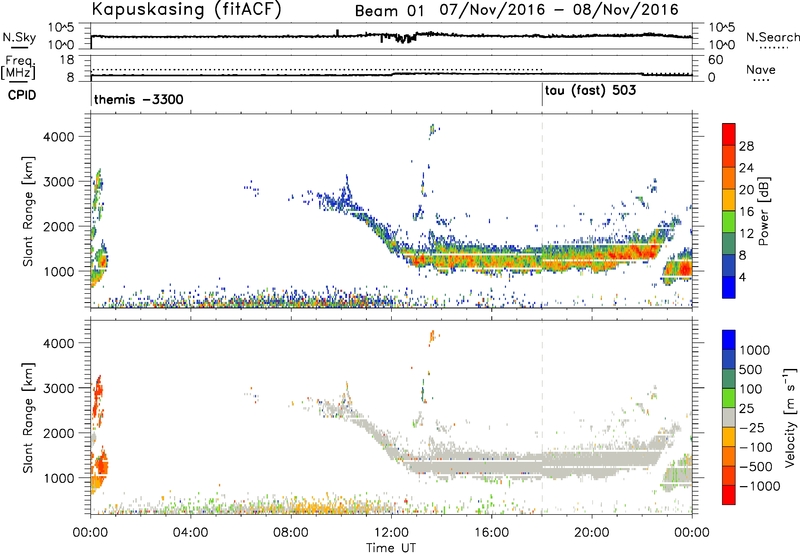Click the '20:00' time axis label

pos(591,533)
